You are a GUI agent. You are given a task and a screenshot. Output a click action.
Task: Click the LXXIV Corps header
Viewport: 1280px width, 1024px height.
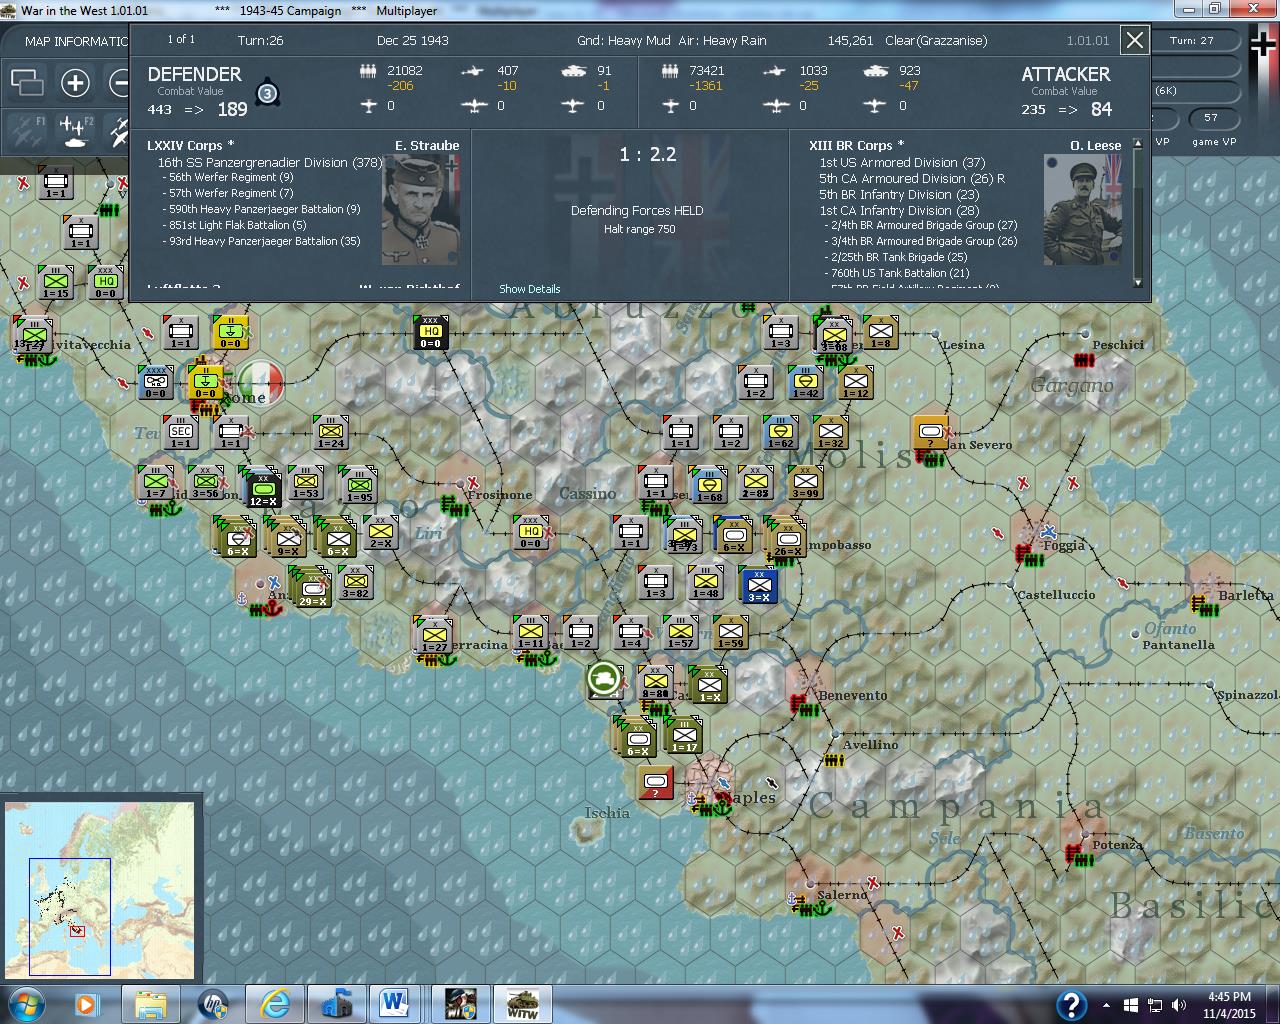190,145
